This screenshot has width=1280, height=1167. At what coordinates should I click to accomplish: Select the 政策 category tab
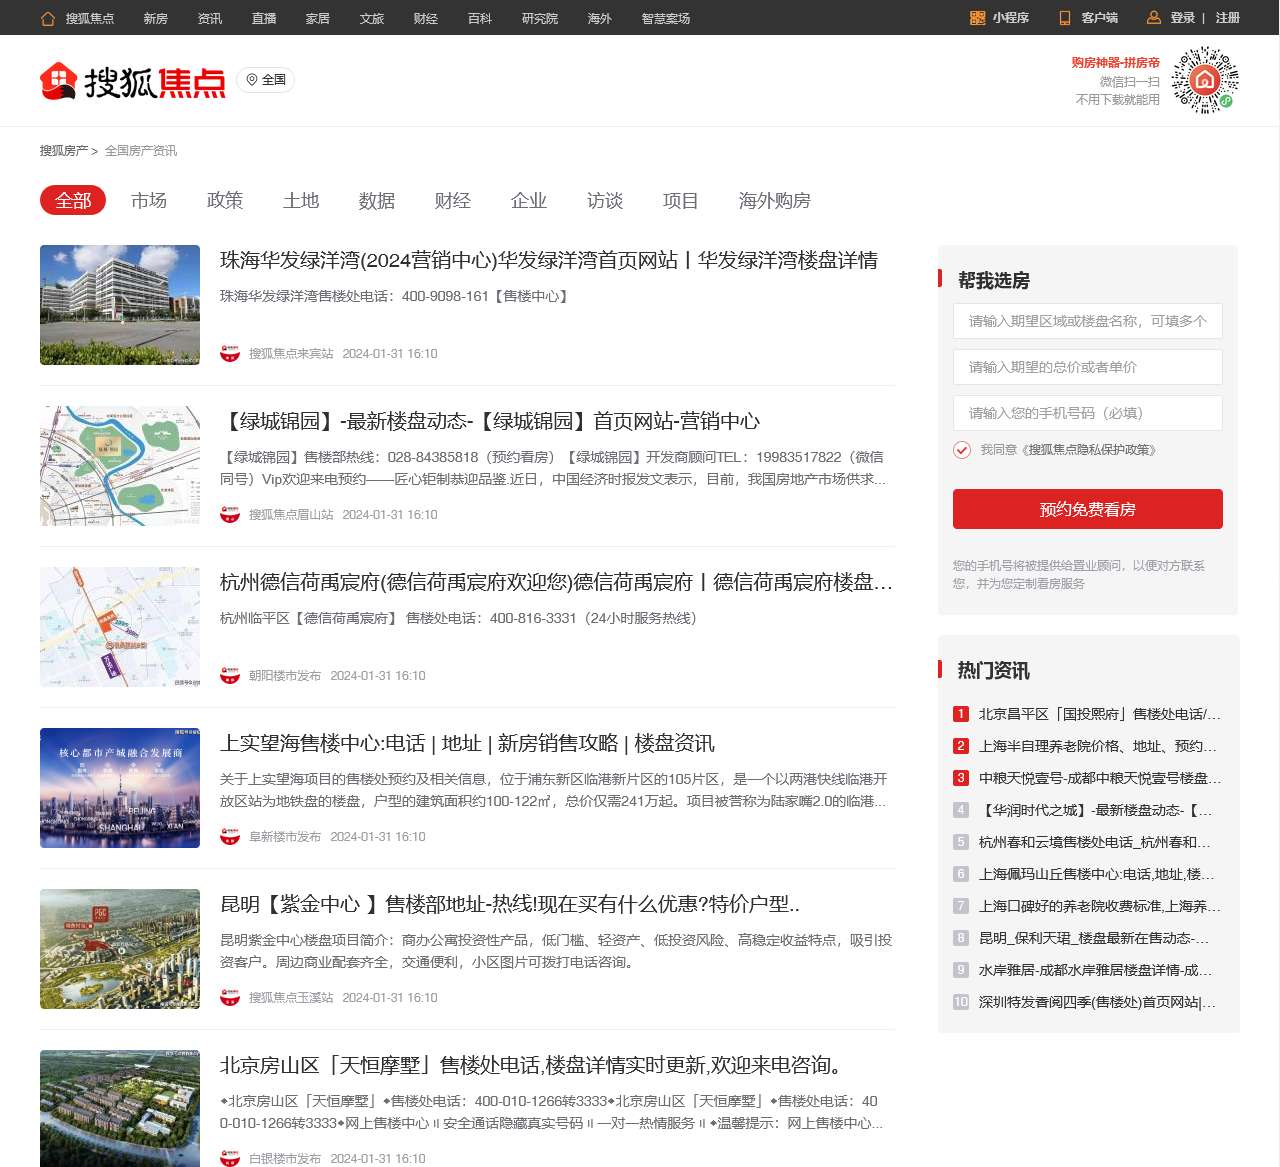(225, 201)
